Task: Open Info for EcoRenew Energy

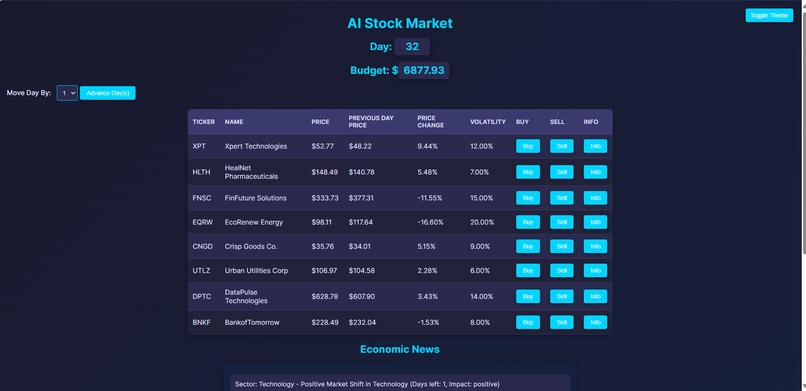Action: (x=595, y=222)
